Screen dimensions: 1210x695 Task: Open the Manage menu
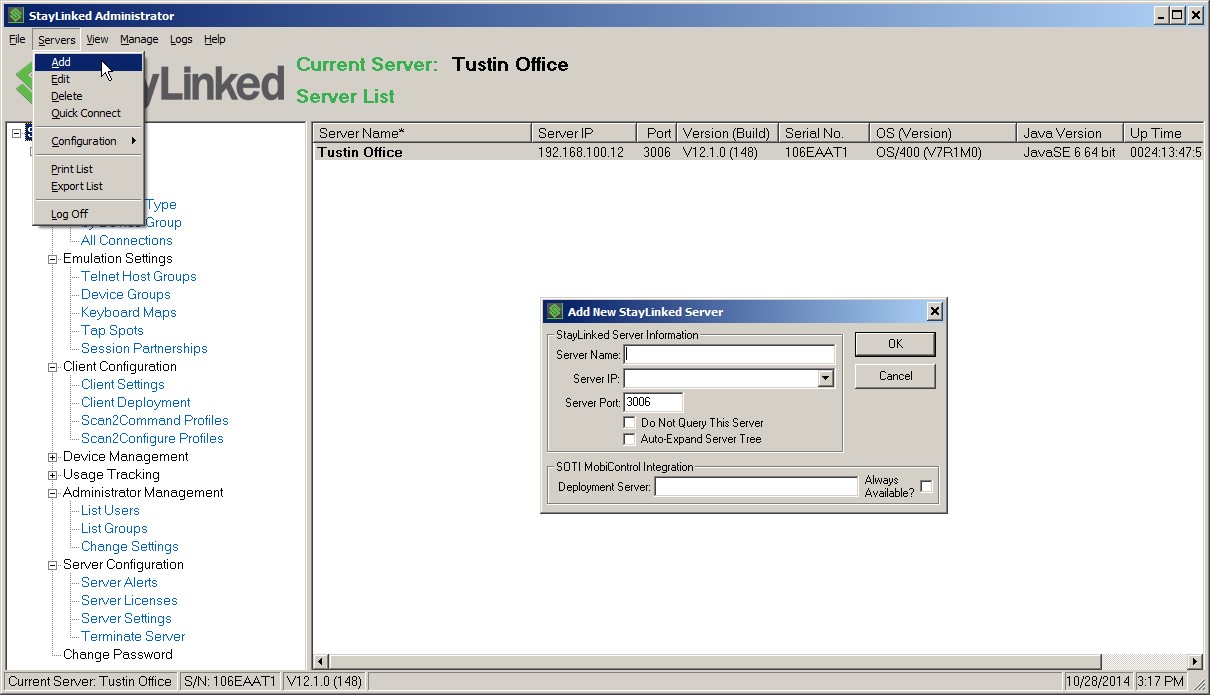tap(139, 39)
